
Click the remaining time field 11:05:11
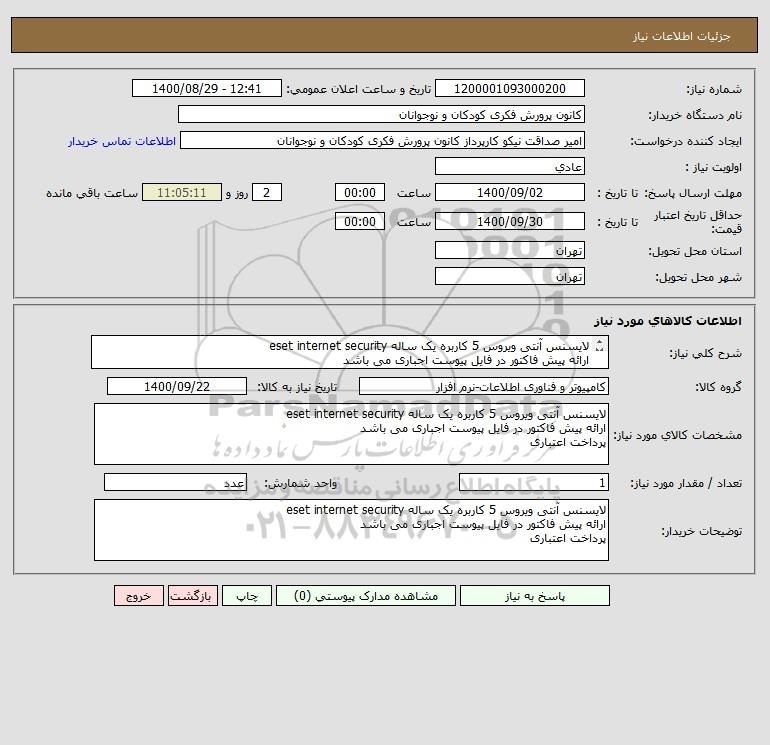[x=182, y=193]
